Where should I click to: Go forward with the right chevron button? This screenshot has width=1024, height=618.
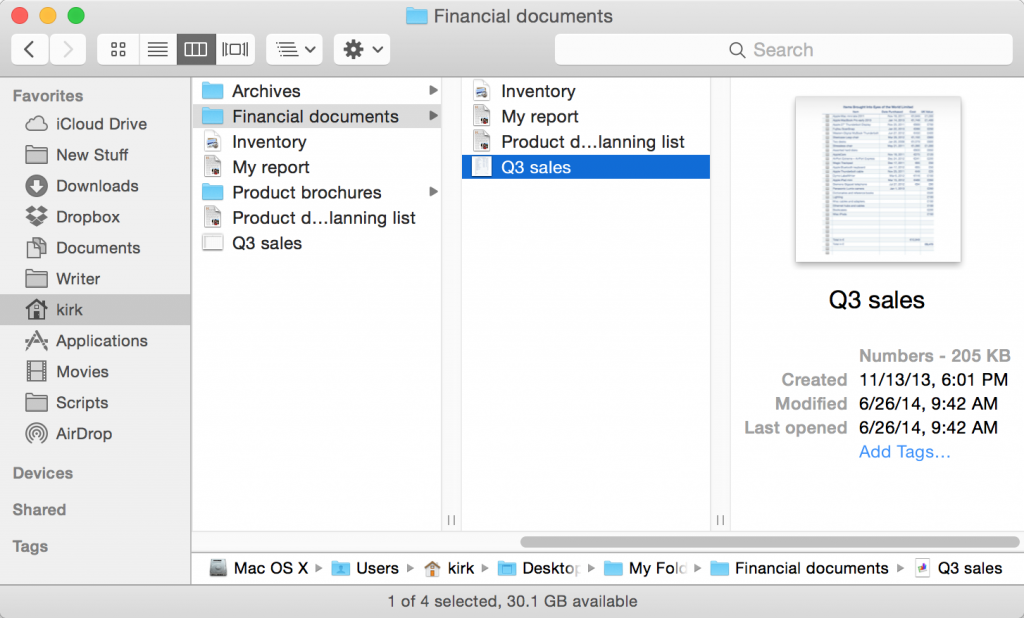pyautogui.click(x=67, y=50)
